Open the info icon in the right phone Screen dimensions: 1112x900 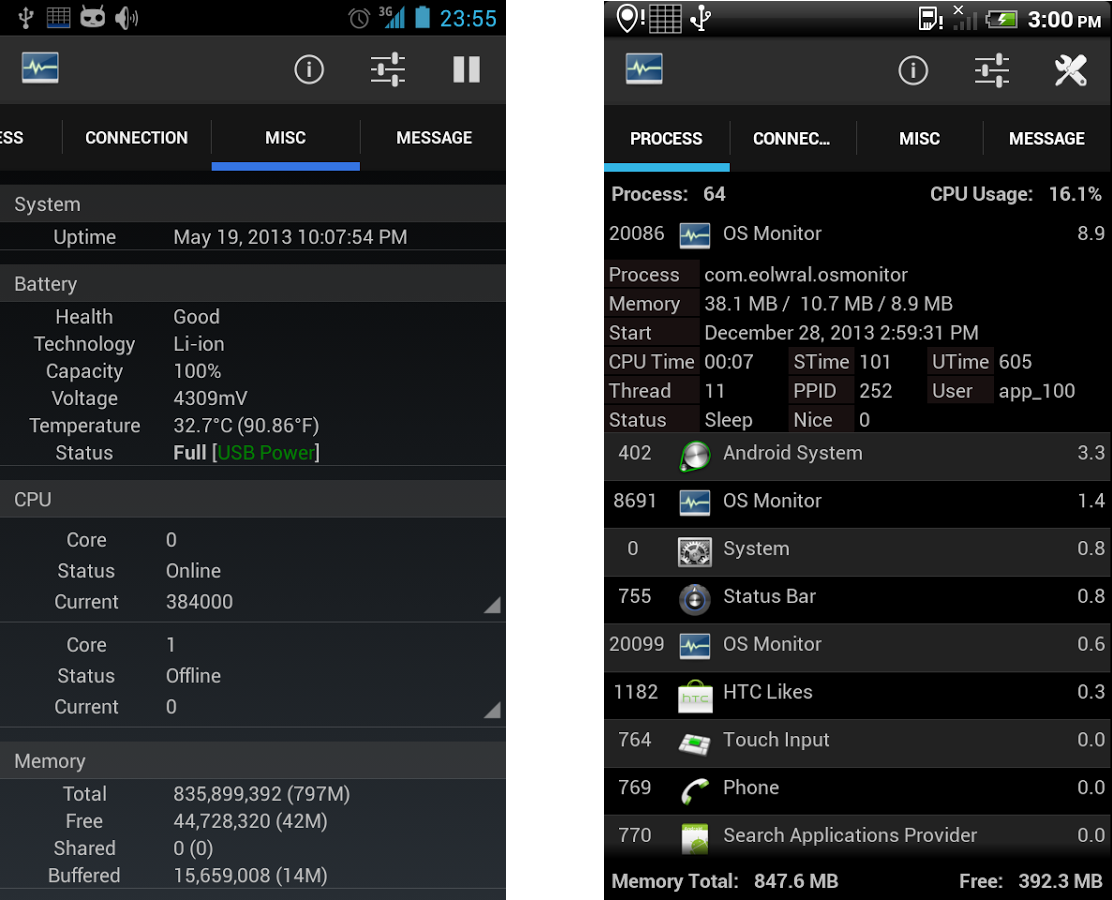tap(913, 70)
